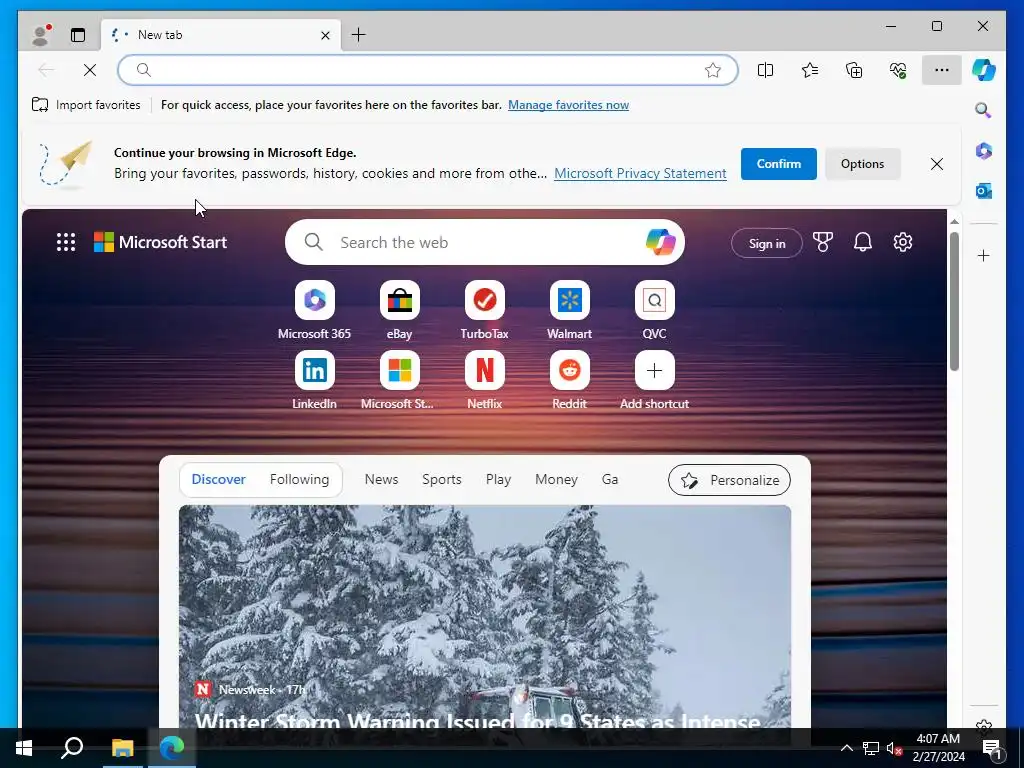This screenshot has width=1024, height=768.
Task: Switch to the Play tab
Action: pyautogui.click(x=498, y=479)
